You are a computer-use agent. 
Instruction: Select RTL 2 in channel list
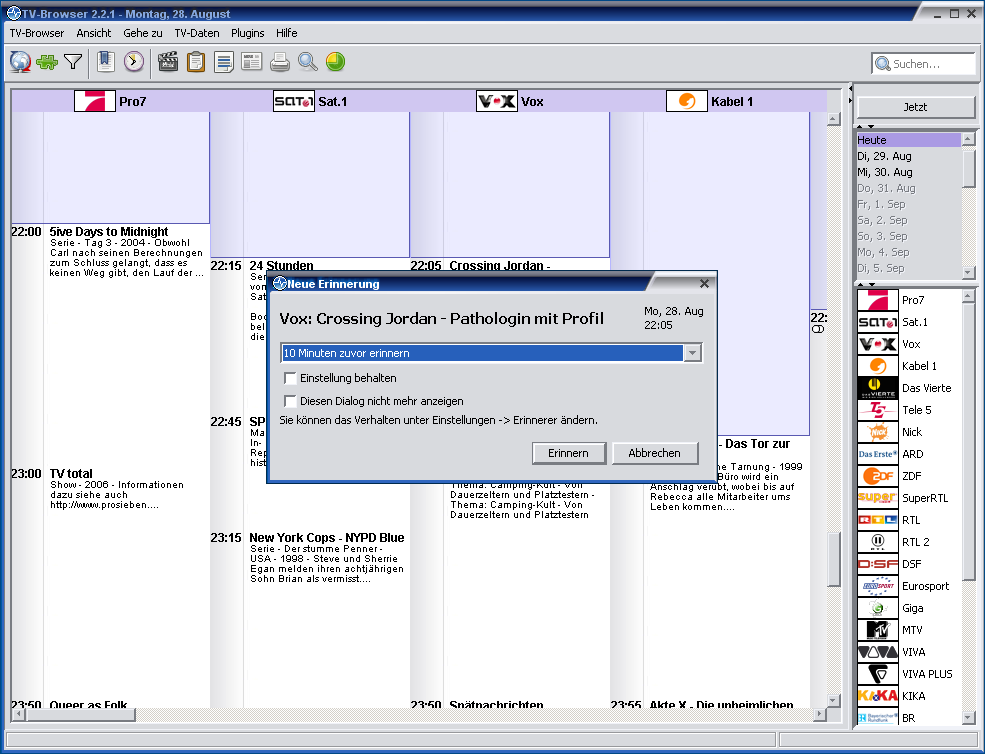coord(909,542)
